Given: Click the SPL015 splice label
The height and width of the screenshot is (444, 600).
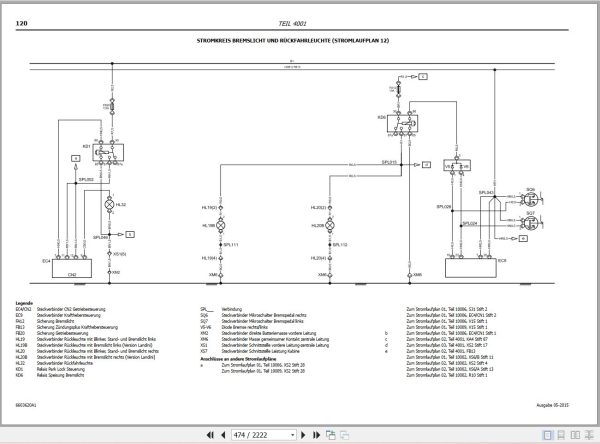Looking at the screenshot, I should click(x=389, y=162).
